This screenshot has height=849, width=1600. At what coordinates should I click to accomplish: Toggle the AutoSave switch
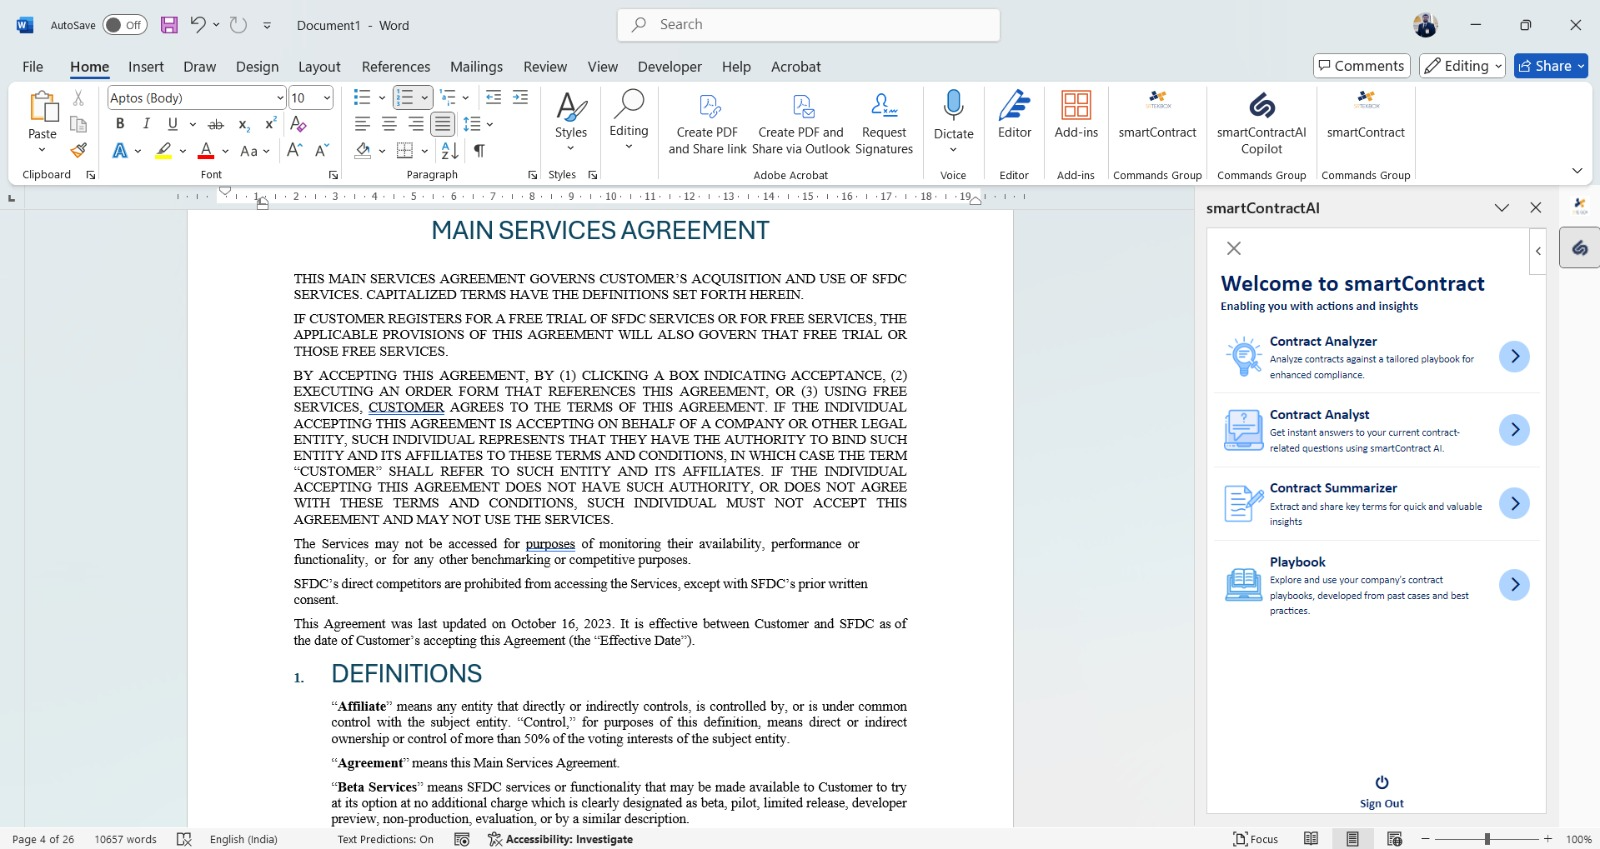124,25
